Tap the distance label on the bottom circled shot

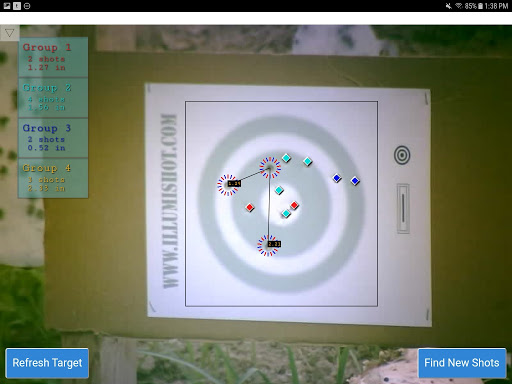(274, 244)
